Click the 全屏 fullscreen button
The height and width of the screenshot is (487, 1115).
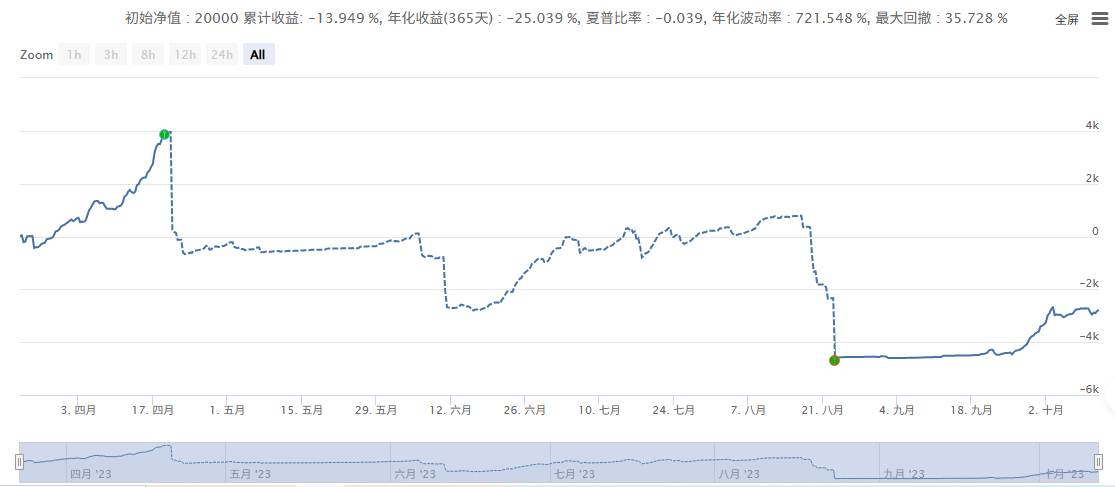pos(1067,20)
